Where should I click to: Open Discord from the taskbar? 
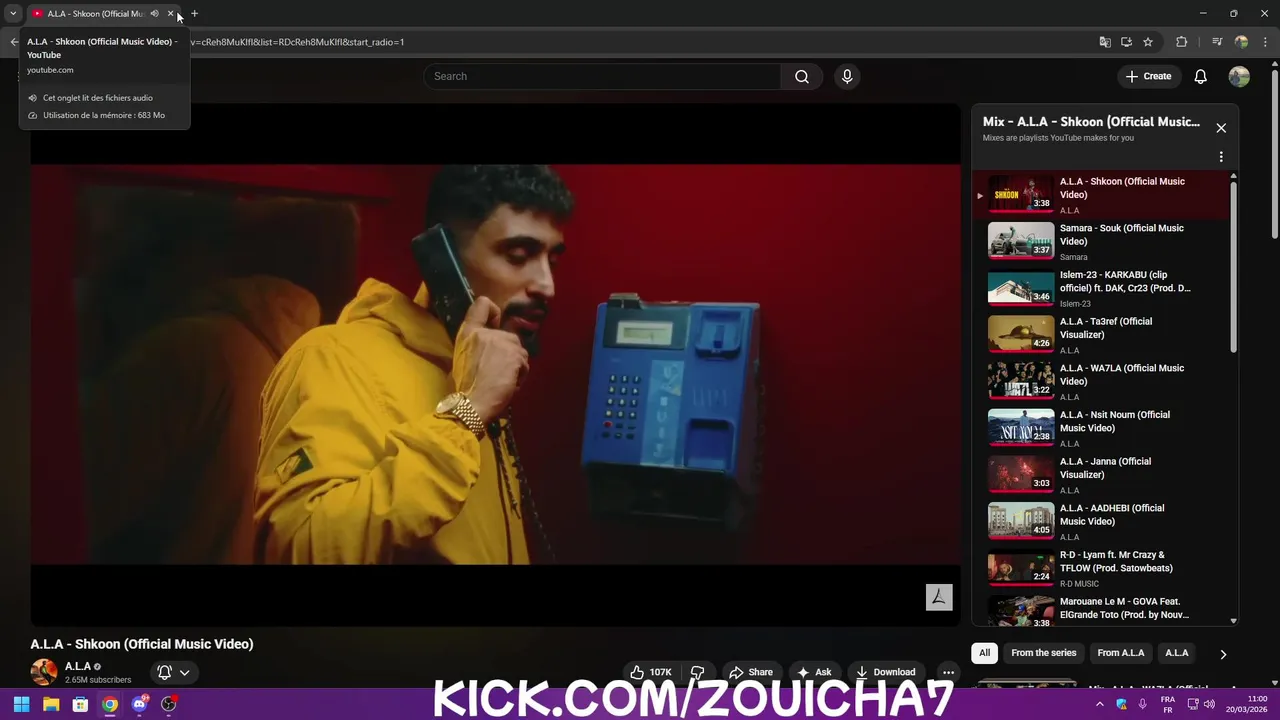139,704
